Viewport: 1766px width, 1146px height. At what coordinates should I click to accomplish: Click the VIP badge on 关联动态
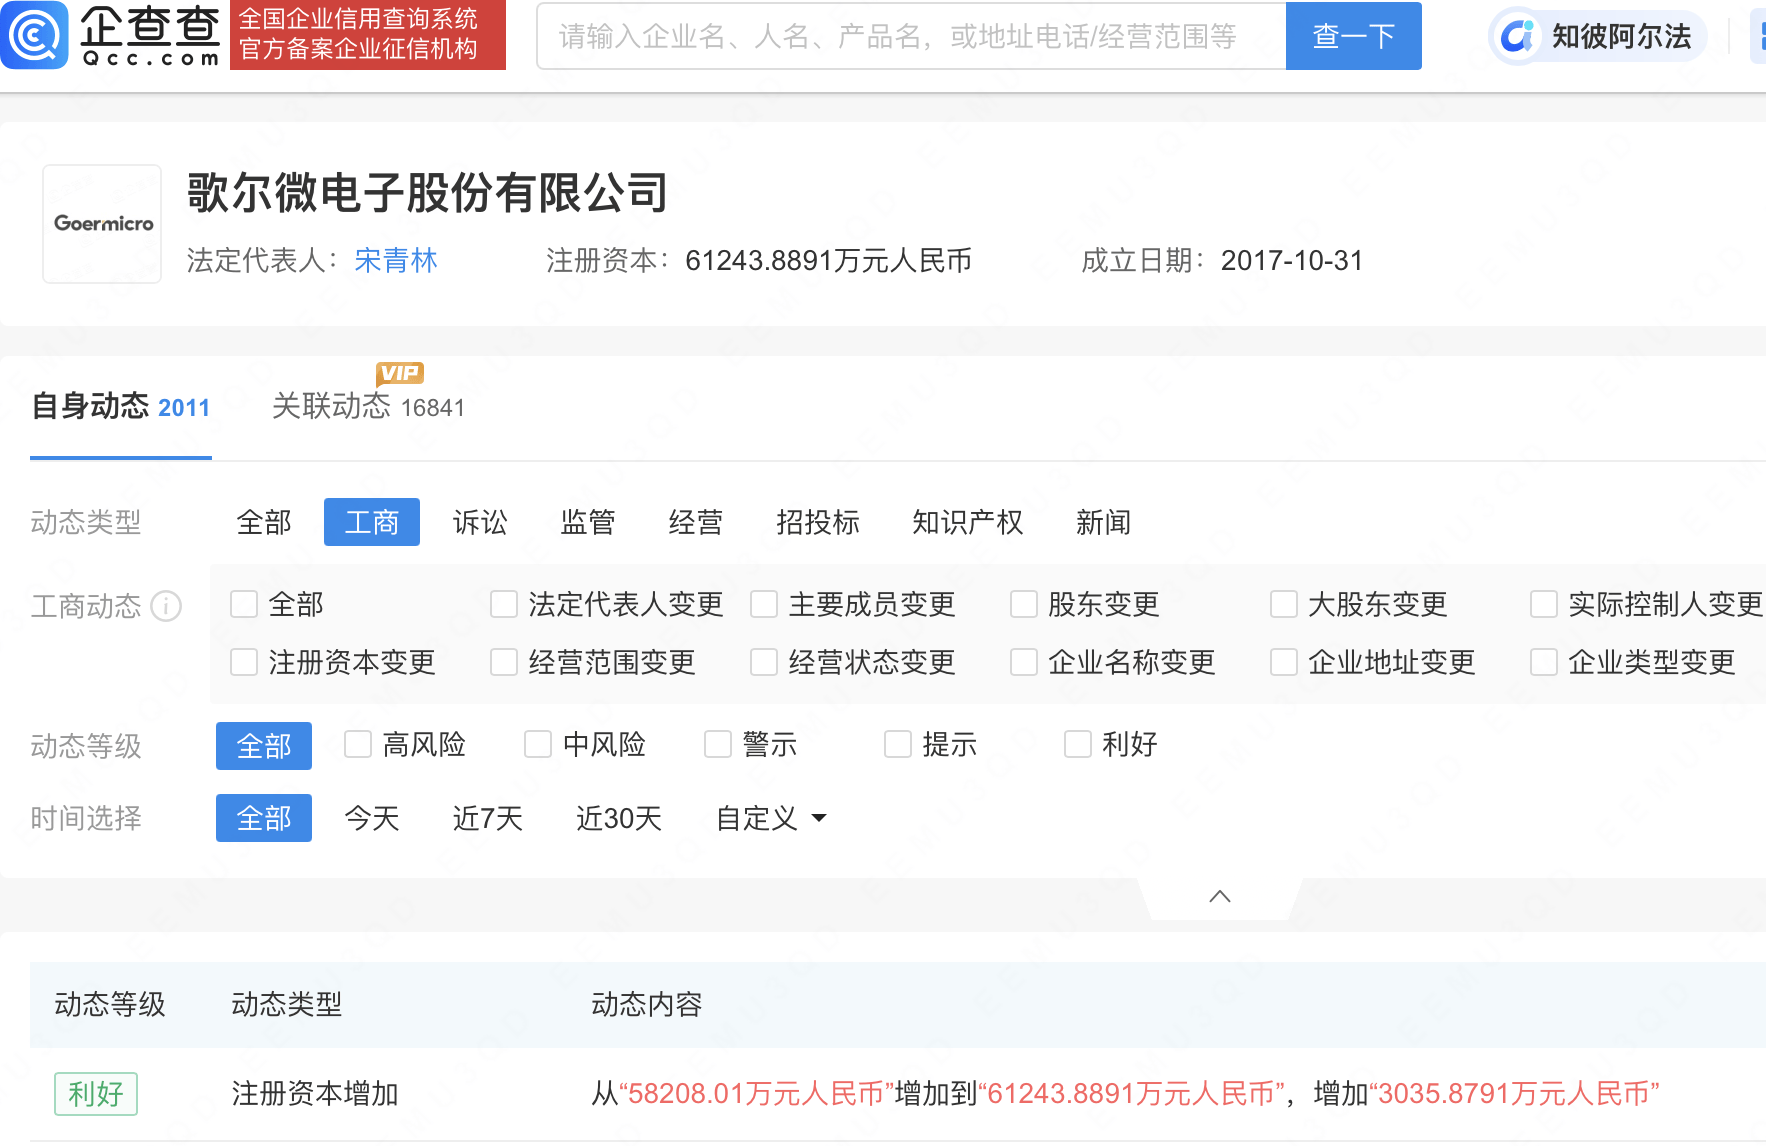400,373
